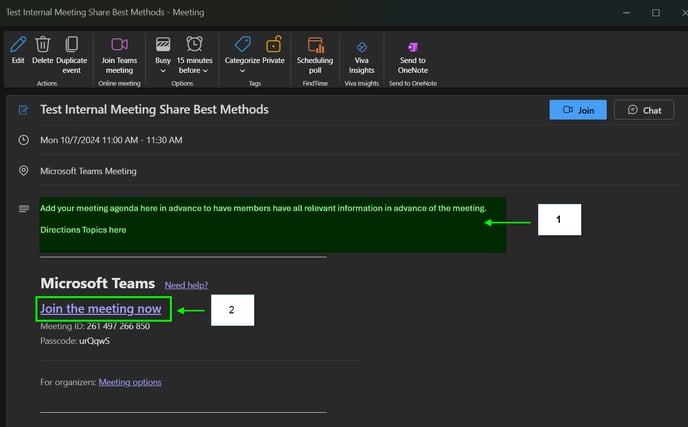The height and width of the screenshot is (427, 688).
Task: Click the notes icon beside agenda
Action: click(24, 208)
